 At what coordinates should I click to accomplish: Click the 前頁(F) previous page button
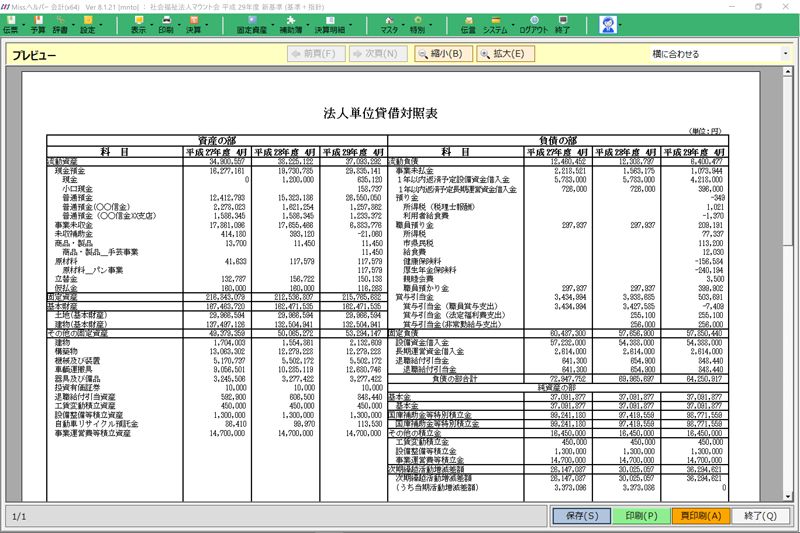pos(316,54)
